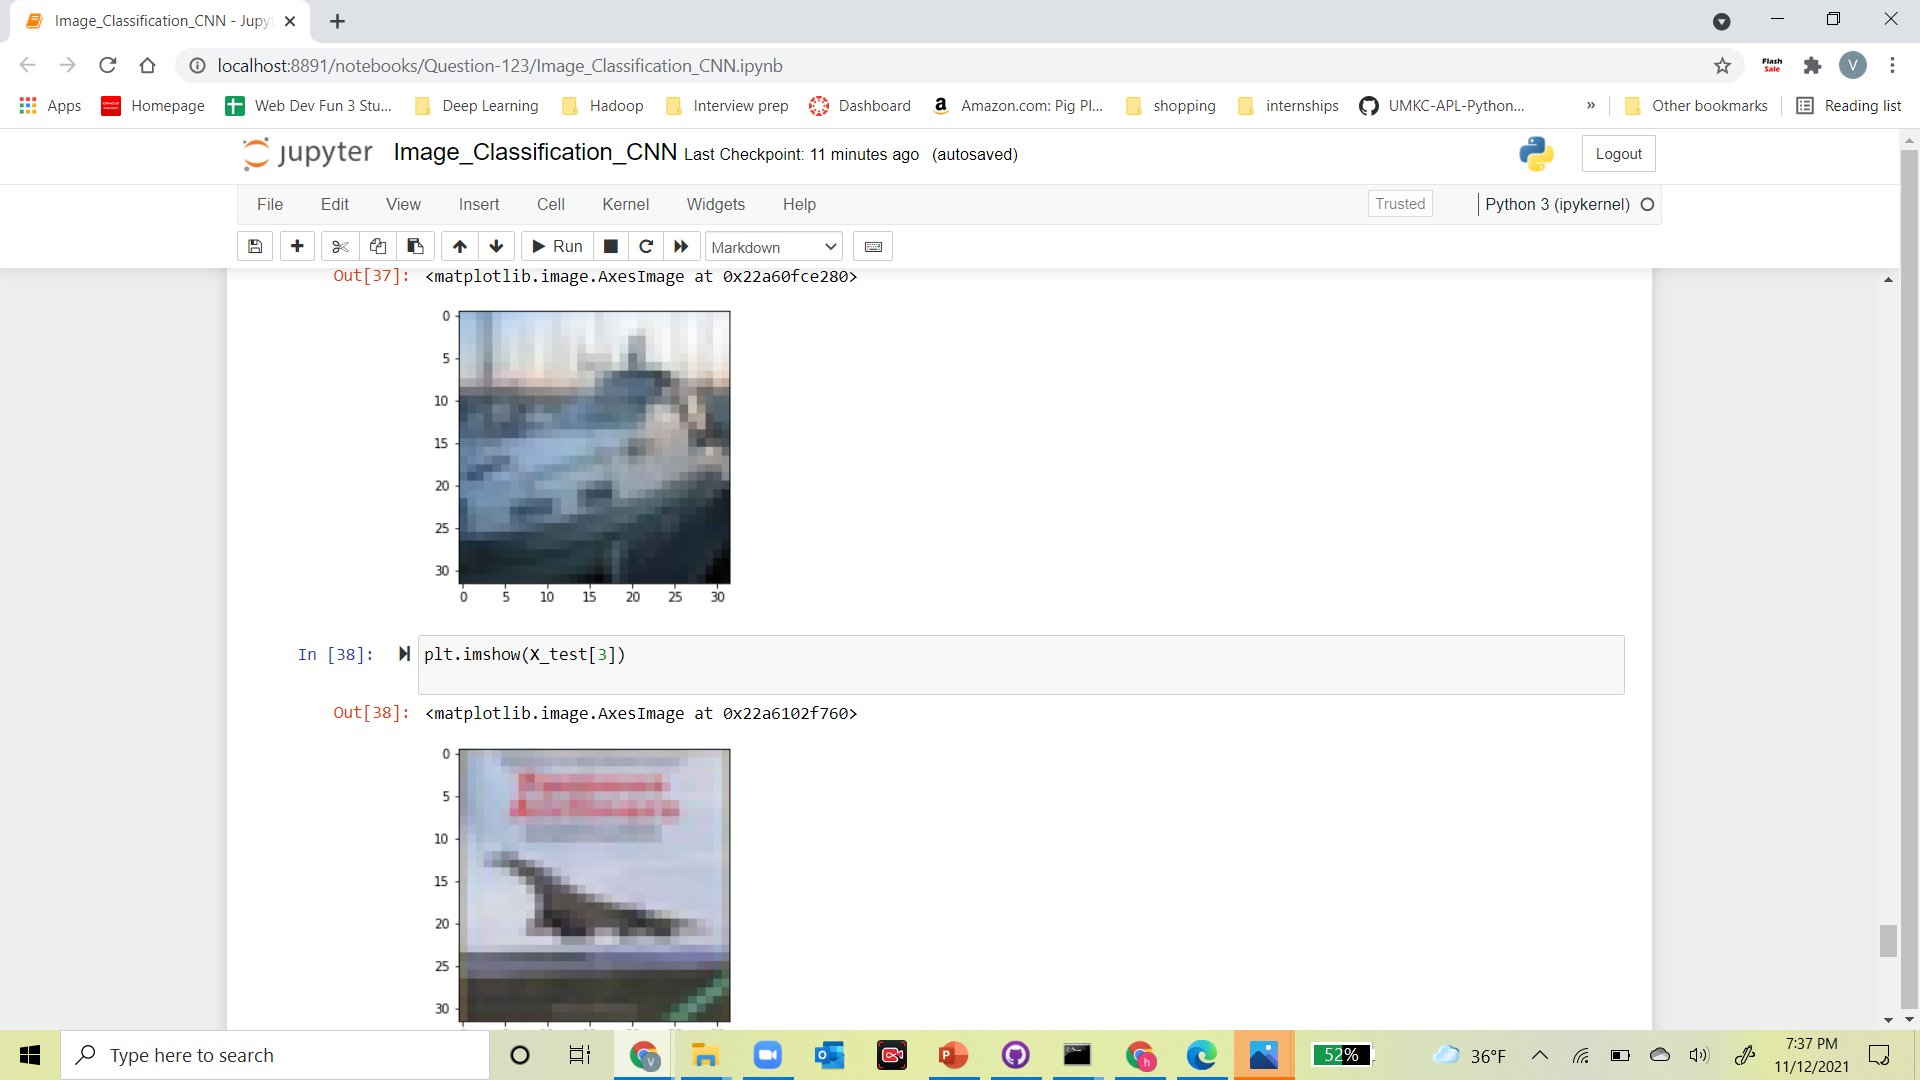Restart kernel and run all cells icon
The image size is (1920, 1080).
tap(681, 247)
